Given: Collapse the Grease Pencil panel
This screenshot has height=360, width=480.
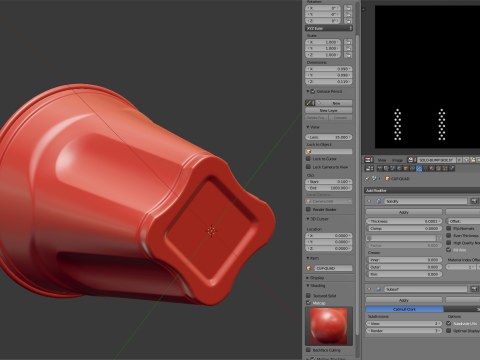Looking at the screenshot, I should [308, 91].
